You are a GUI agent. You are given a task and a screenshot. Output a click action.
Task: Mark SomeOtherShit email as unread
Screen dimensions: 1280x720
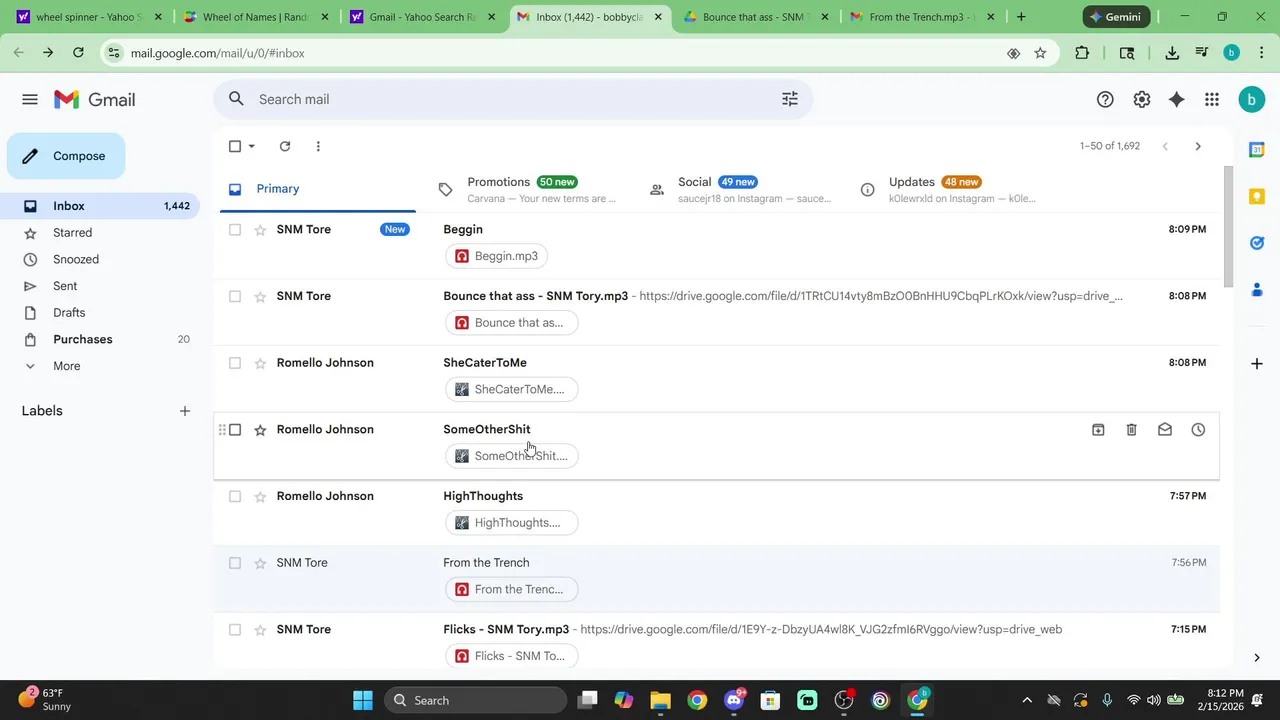click(1165, 429)
